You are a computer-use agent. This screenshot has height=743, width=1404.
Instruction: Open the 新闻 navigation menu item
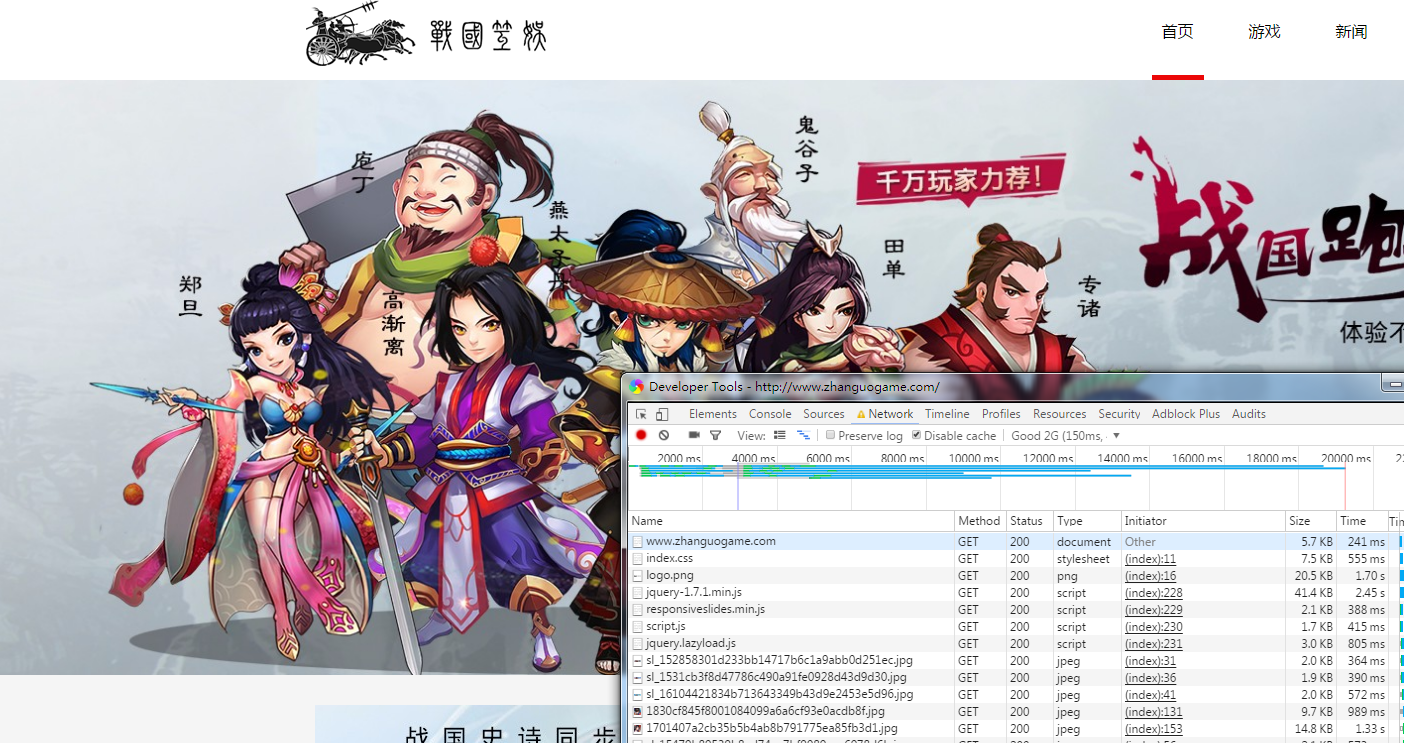pos(1351,32)
